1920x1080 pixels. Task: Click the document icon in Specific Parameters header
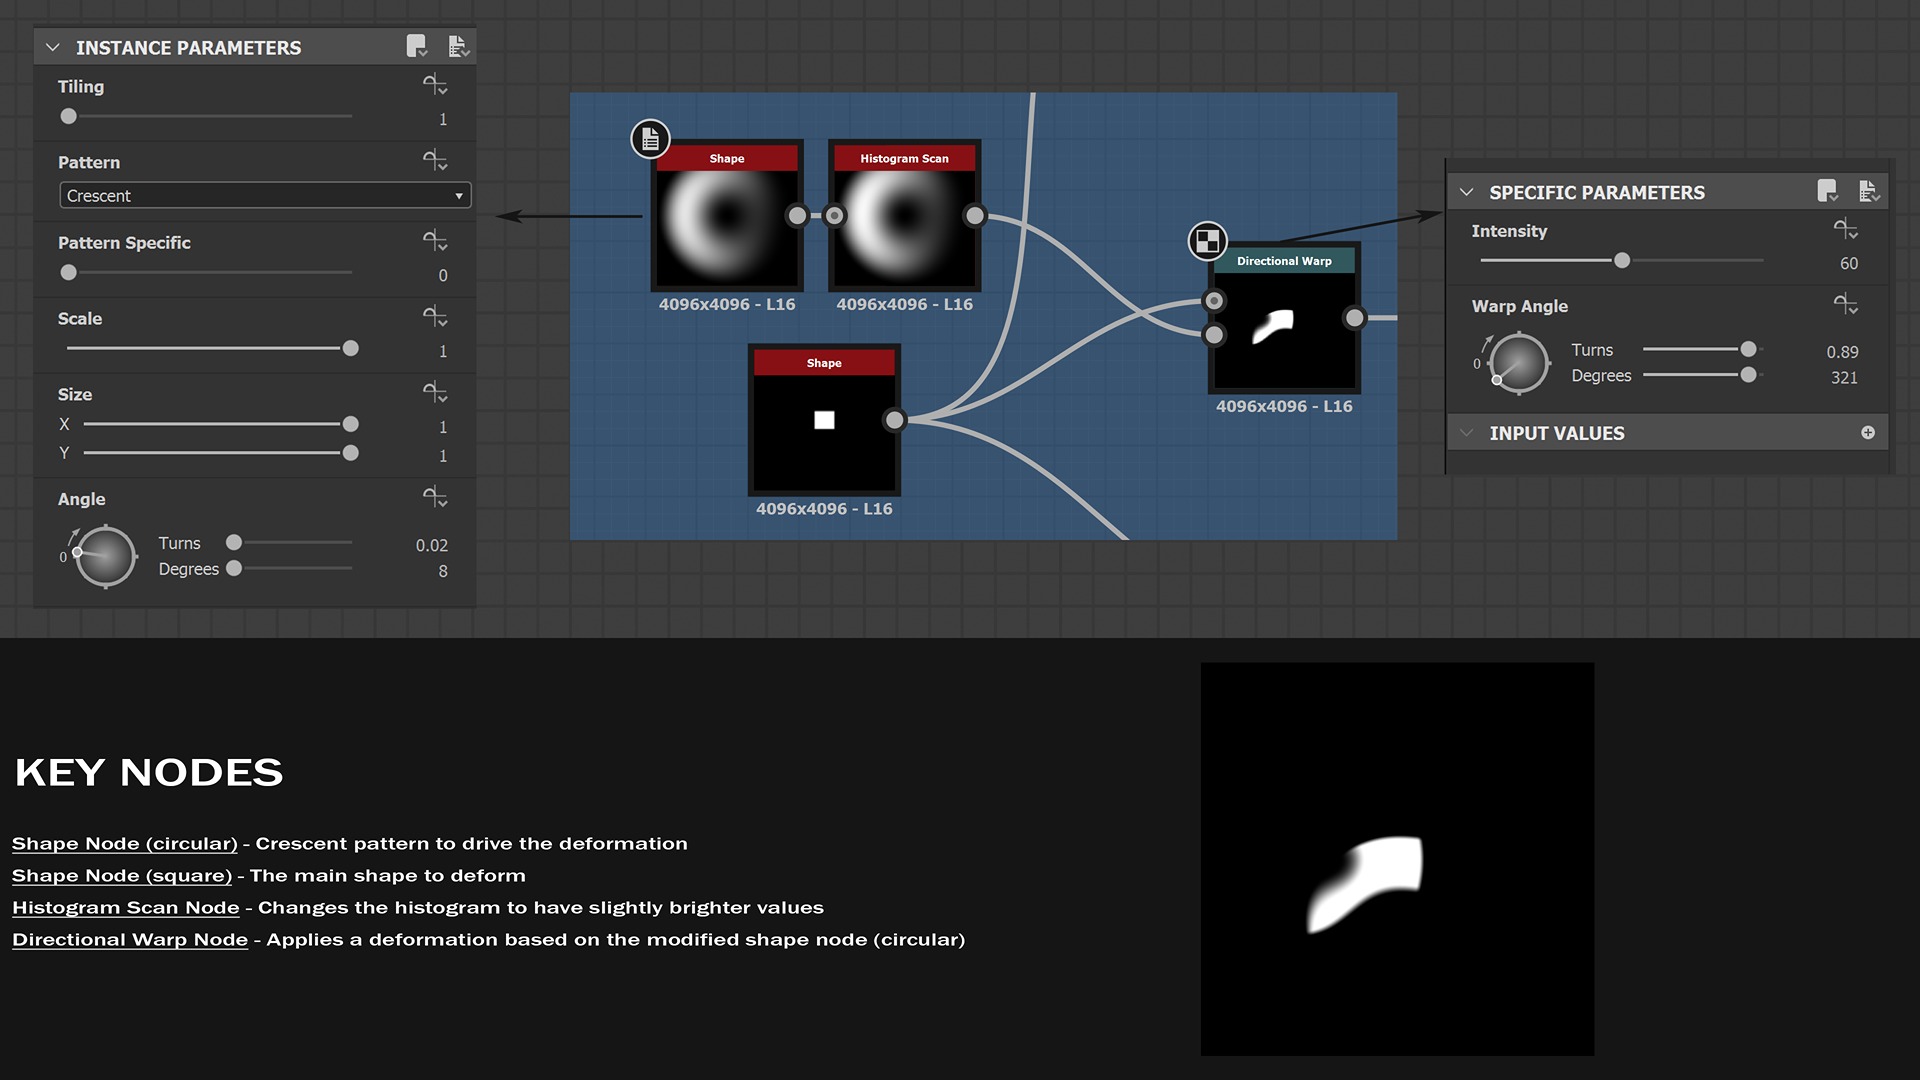1868,191
